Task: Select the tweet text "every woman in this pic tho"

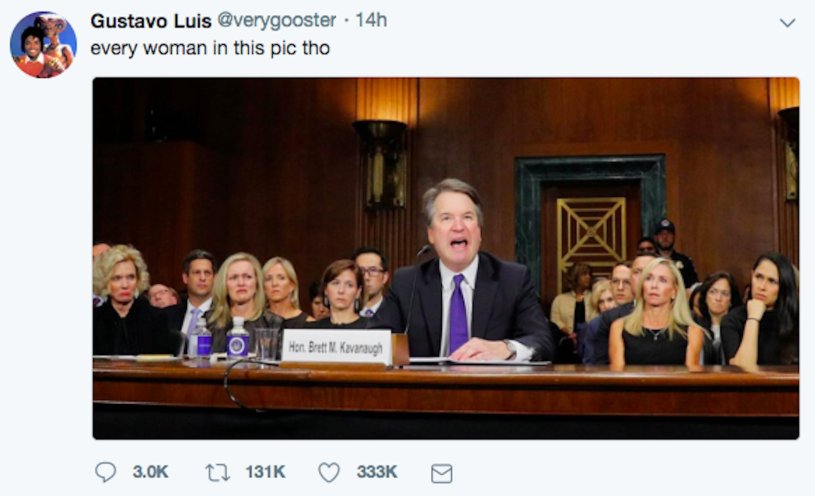Action: [x=210, y=47]
